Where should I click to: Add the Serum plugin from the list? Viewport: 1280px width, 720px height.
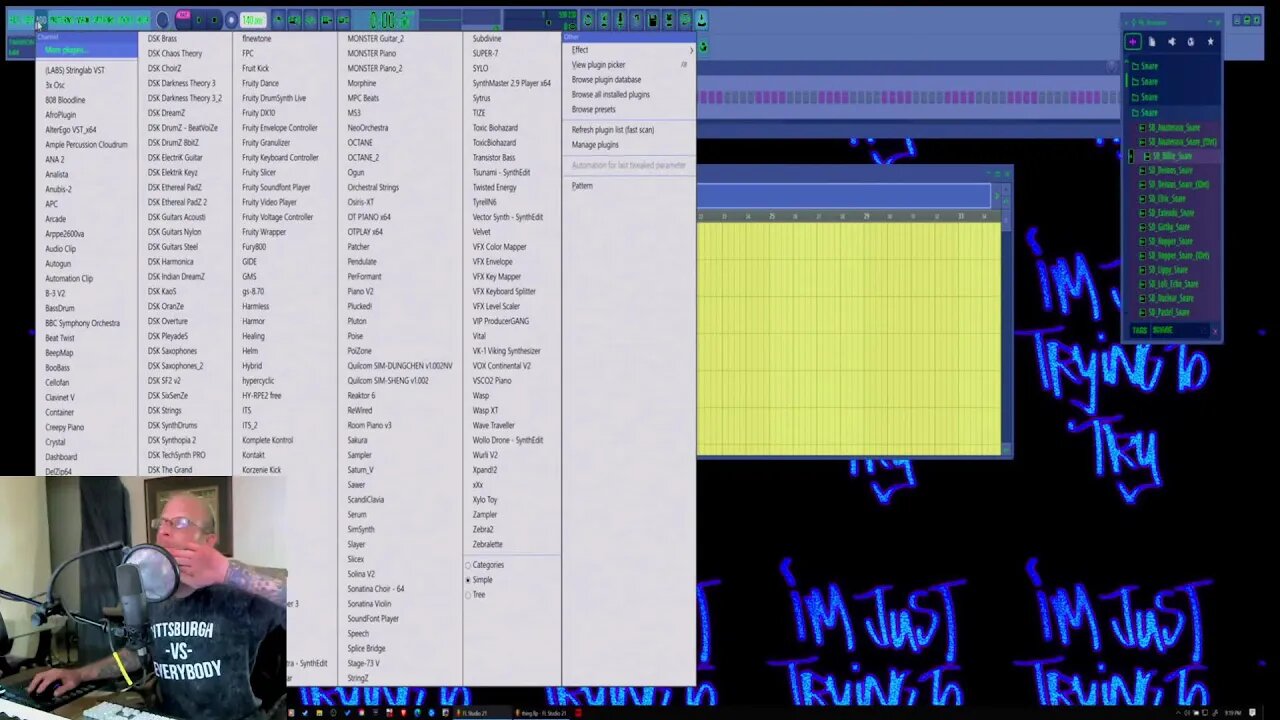(x=357, y=515)
